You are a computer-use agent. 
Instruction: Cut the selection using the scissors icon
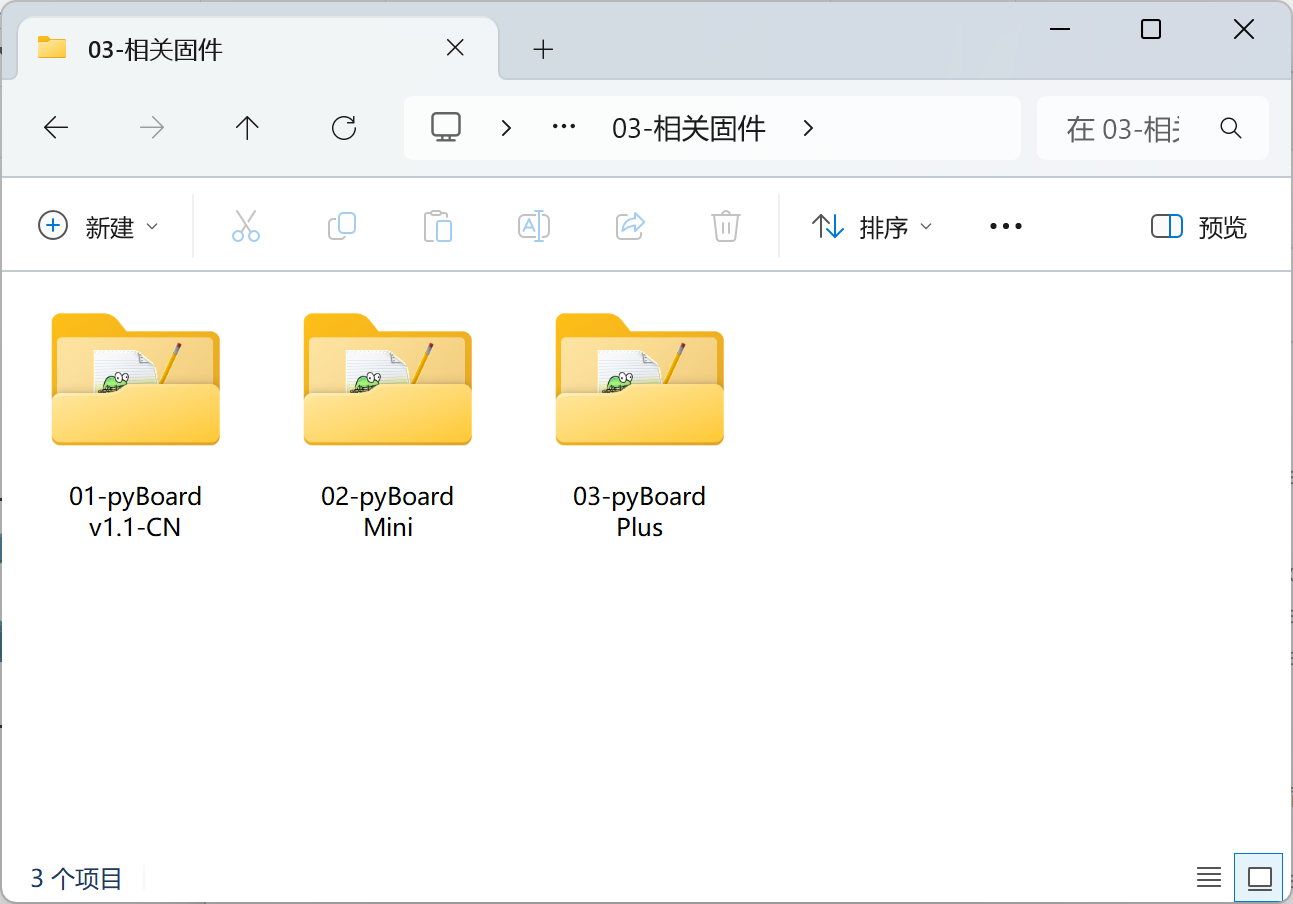[246, 226]
